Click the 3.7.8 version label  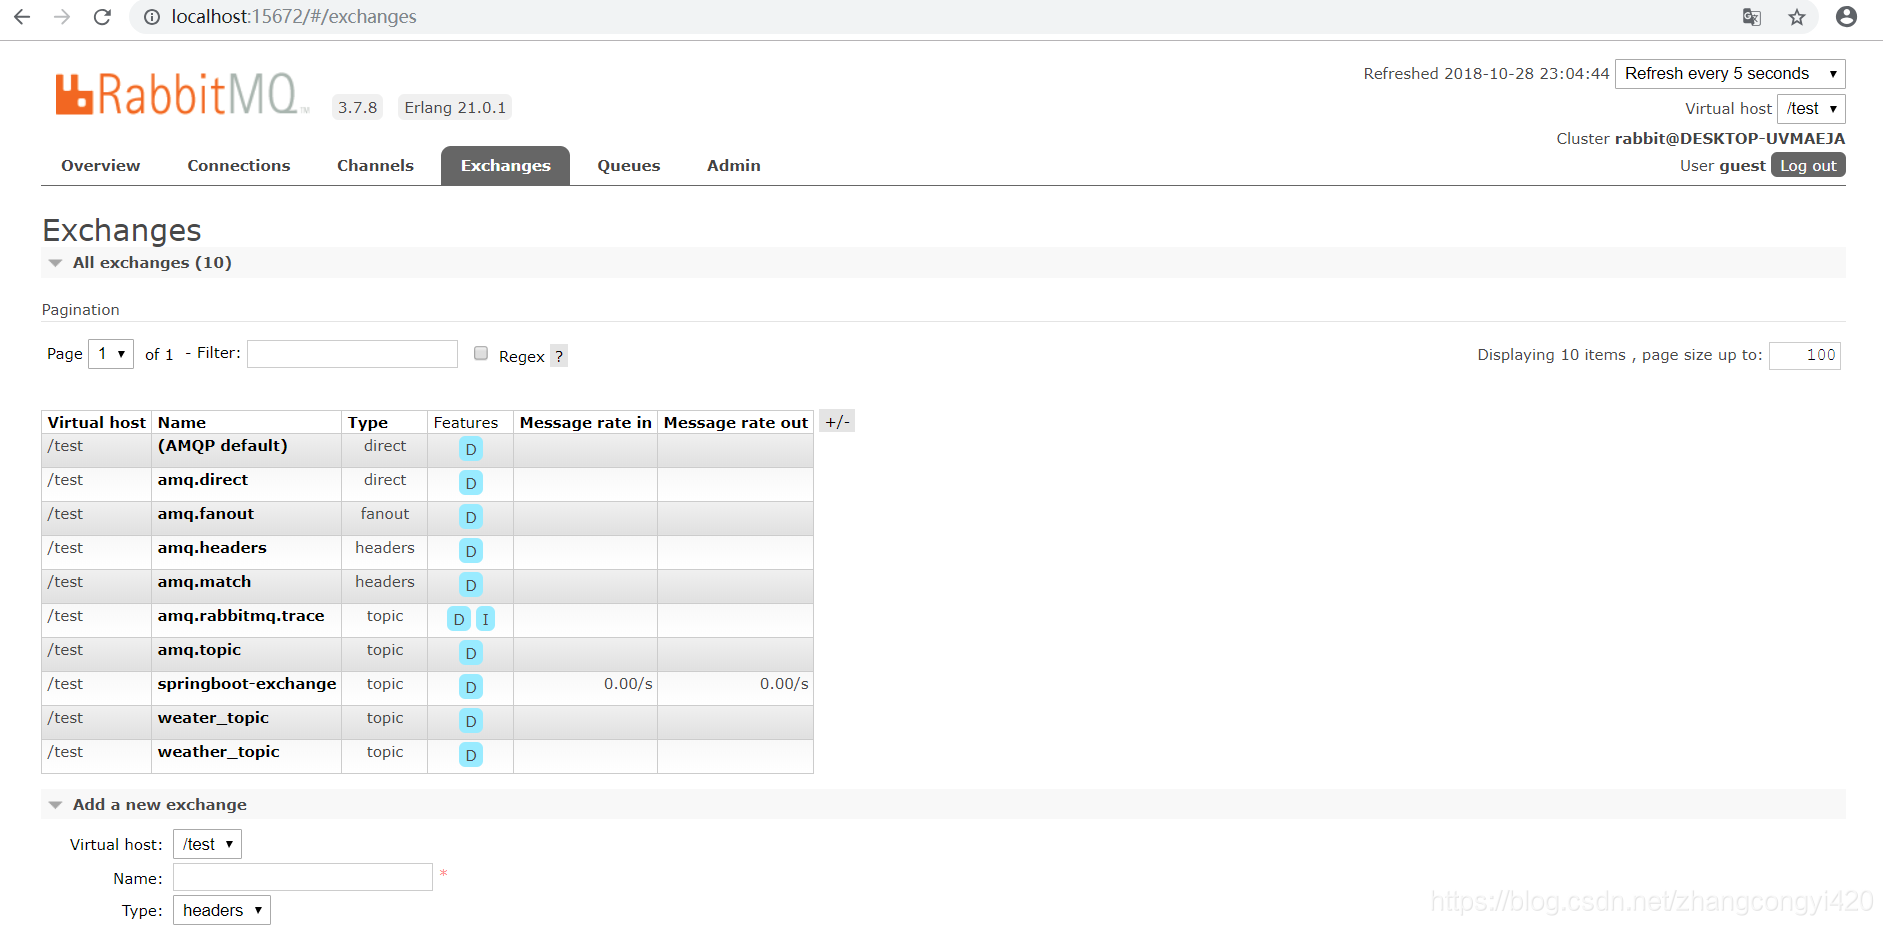[357, 107]
